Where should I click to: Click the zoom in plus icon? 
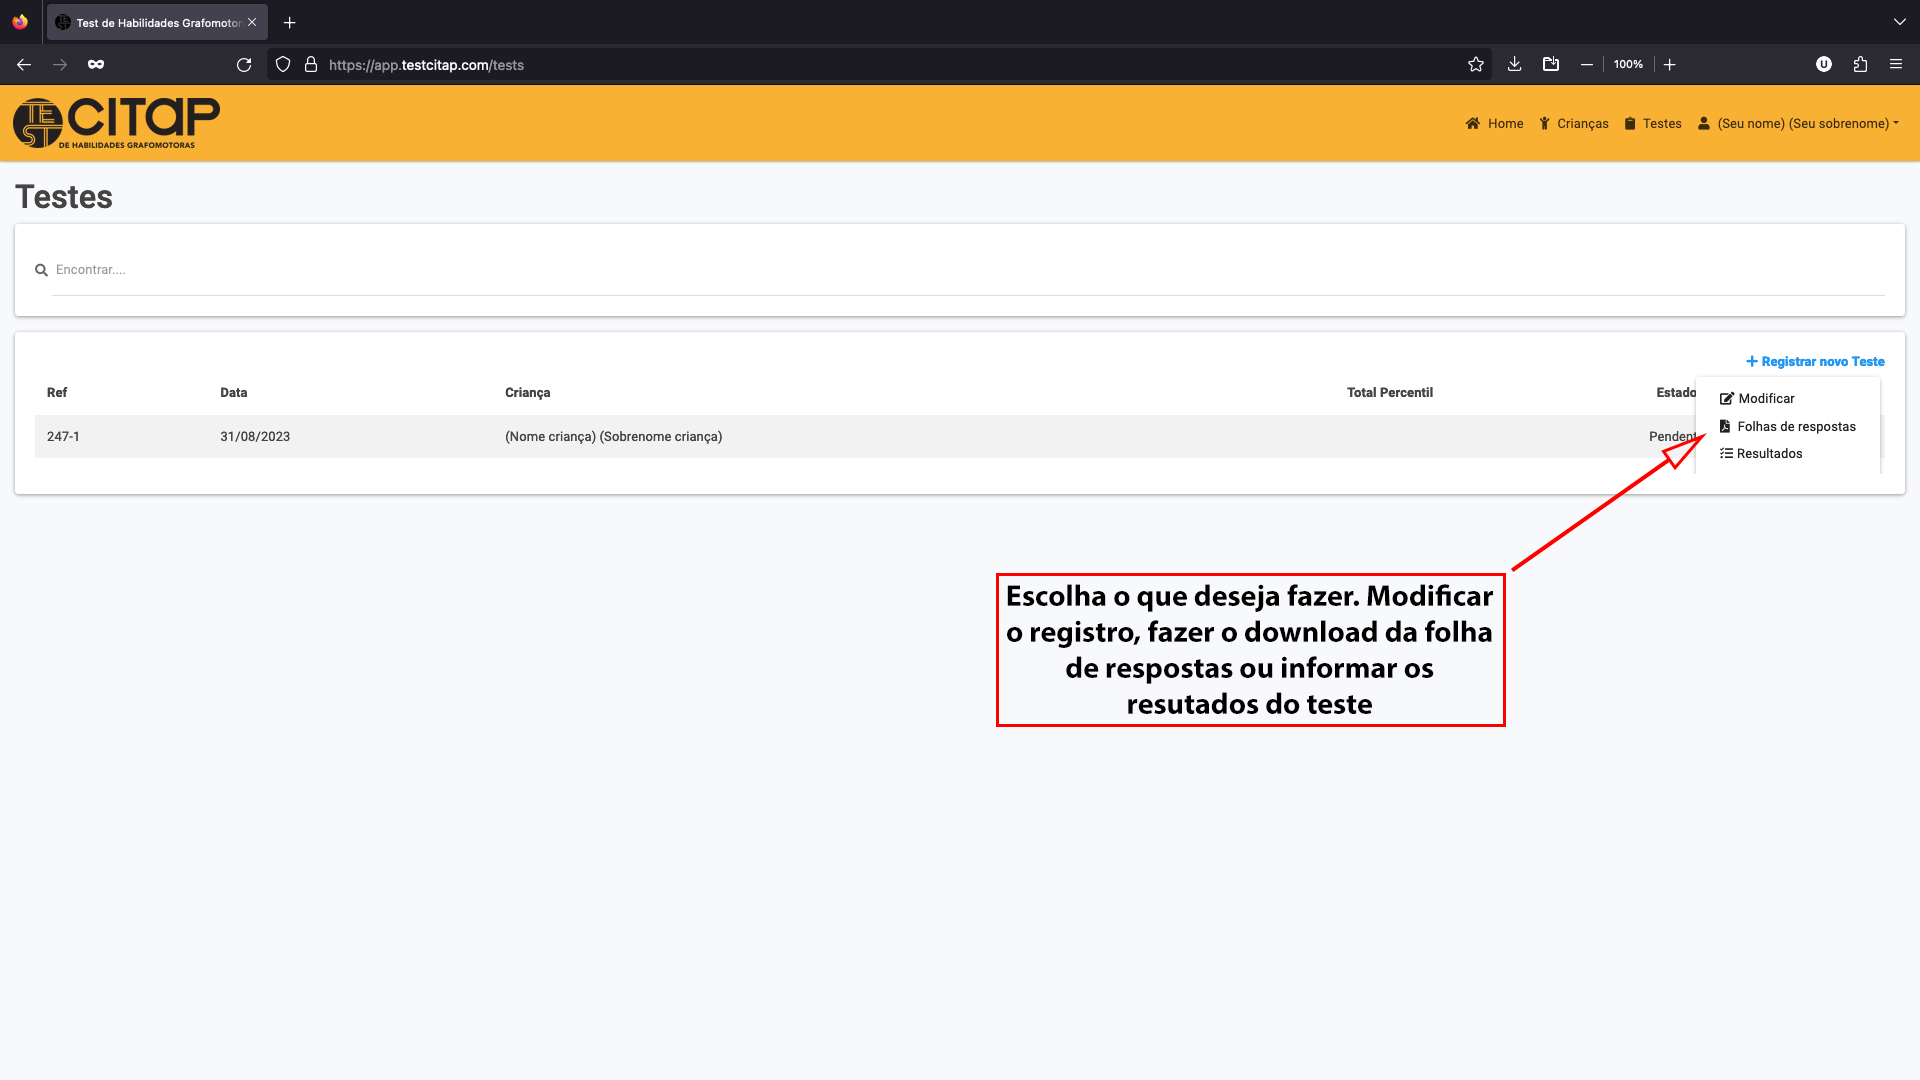click(1669, 65)
